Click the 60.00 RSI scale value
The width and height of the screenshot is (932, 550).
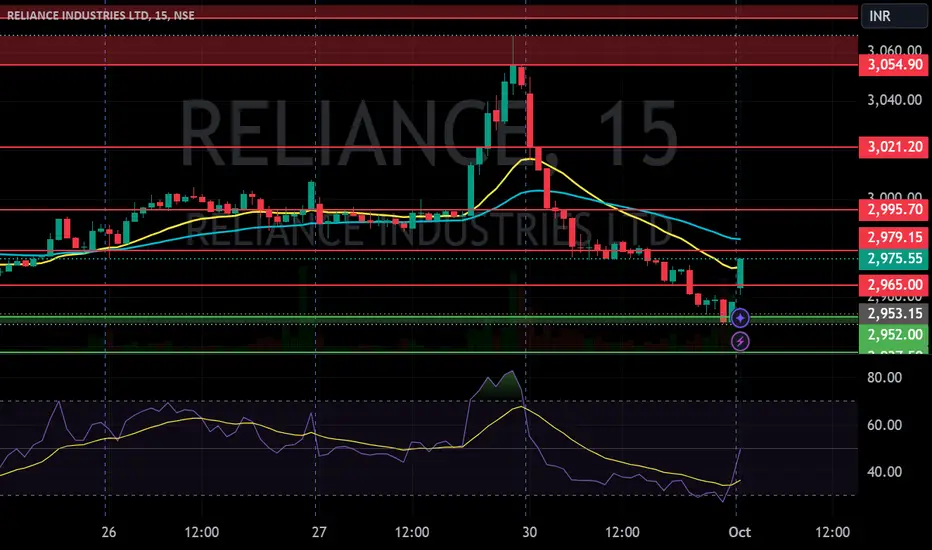pyautogui.click(x=884, y=425)
